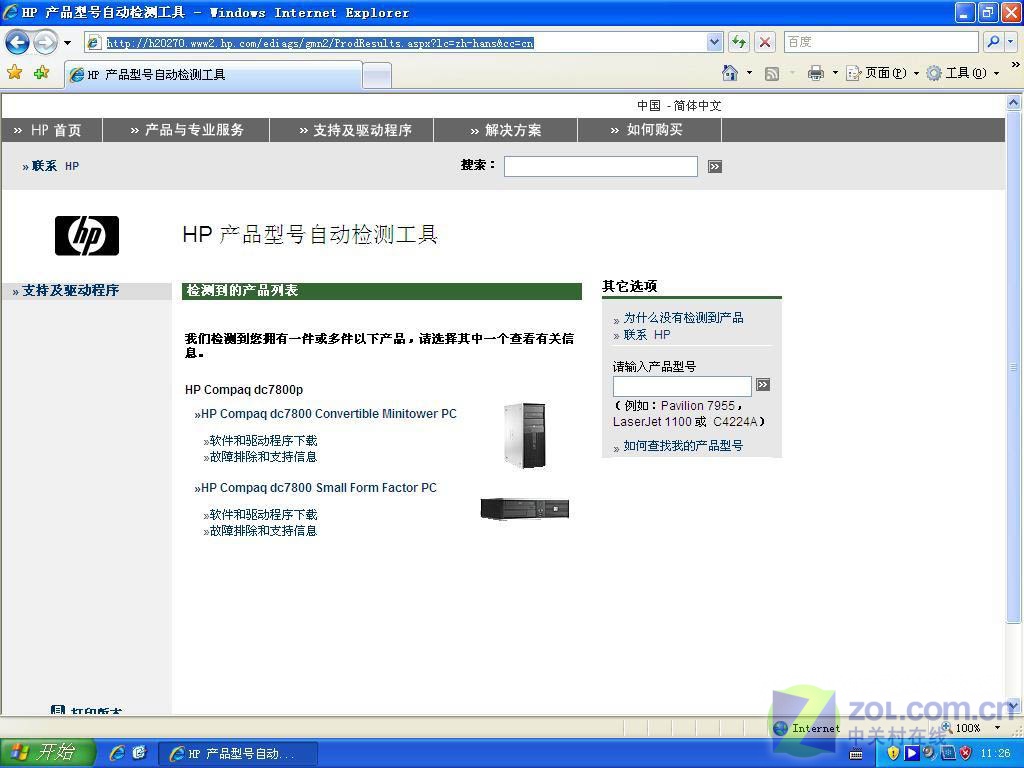Open 产品与专业服务 navigation item
The image size is (1024, 768).
point(187,130)
